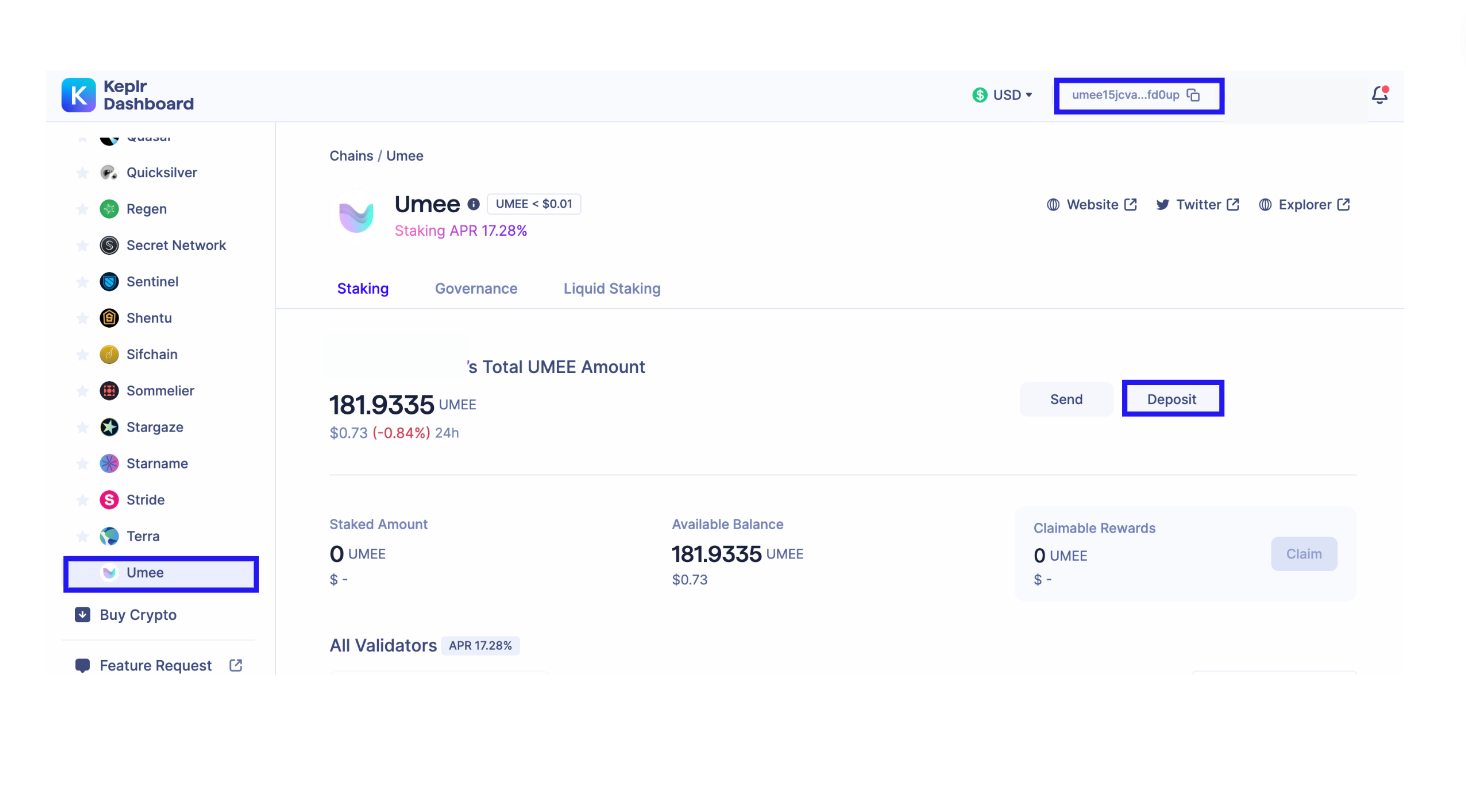Select Stride pink icon
The image size is (1466, 800).
pyautogui.click(x=109, y=500)
